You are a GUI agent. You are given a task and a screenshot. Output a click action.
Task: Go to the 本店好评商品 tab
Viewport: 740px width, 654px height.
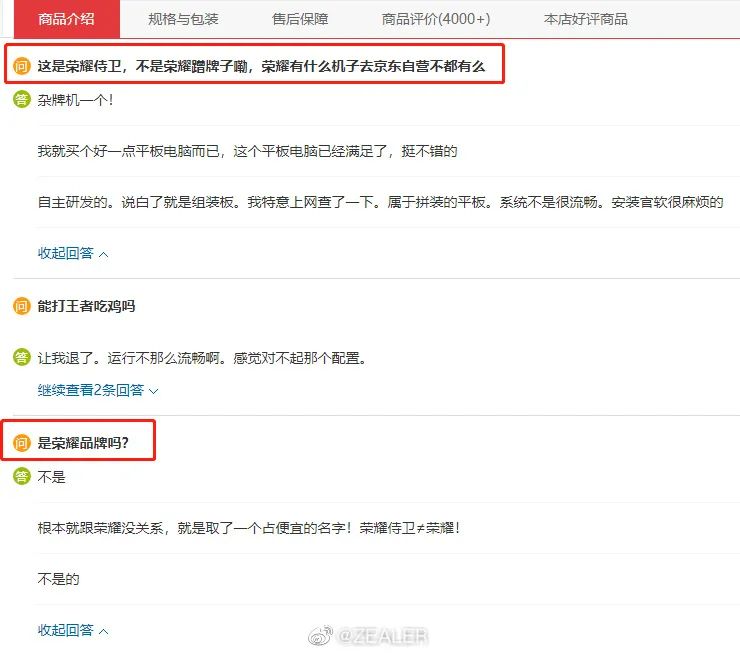click(586, 19)
